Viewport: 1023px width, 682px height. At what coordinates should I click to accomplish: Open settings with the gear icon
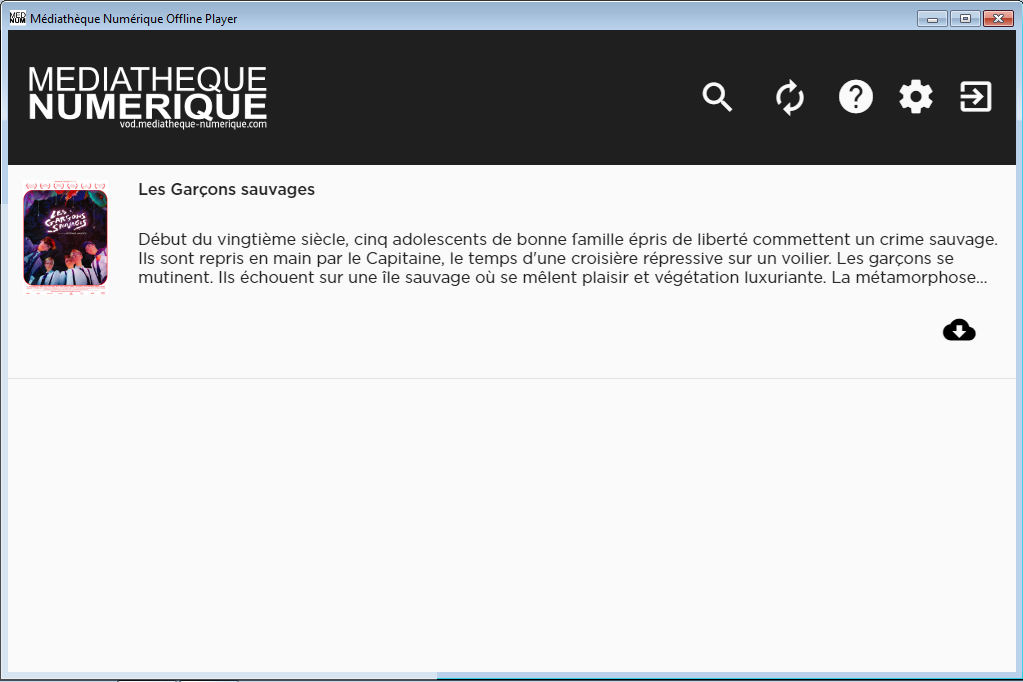click(915, 97)
